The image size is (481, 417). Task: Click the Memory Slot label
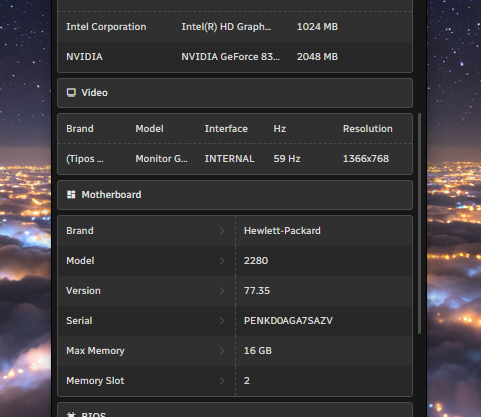95,381
